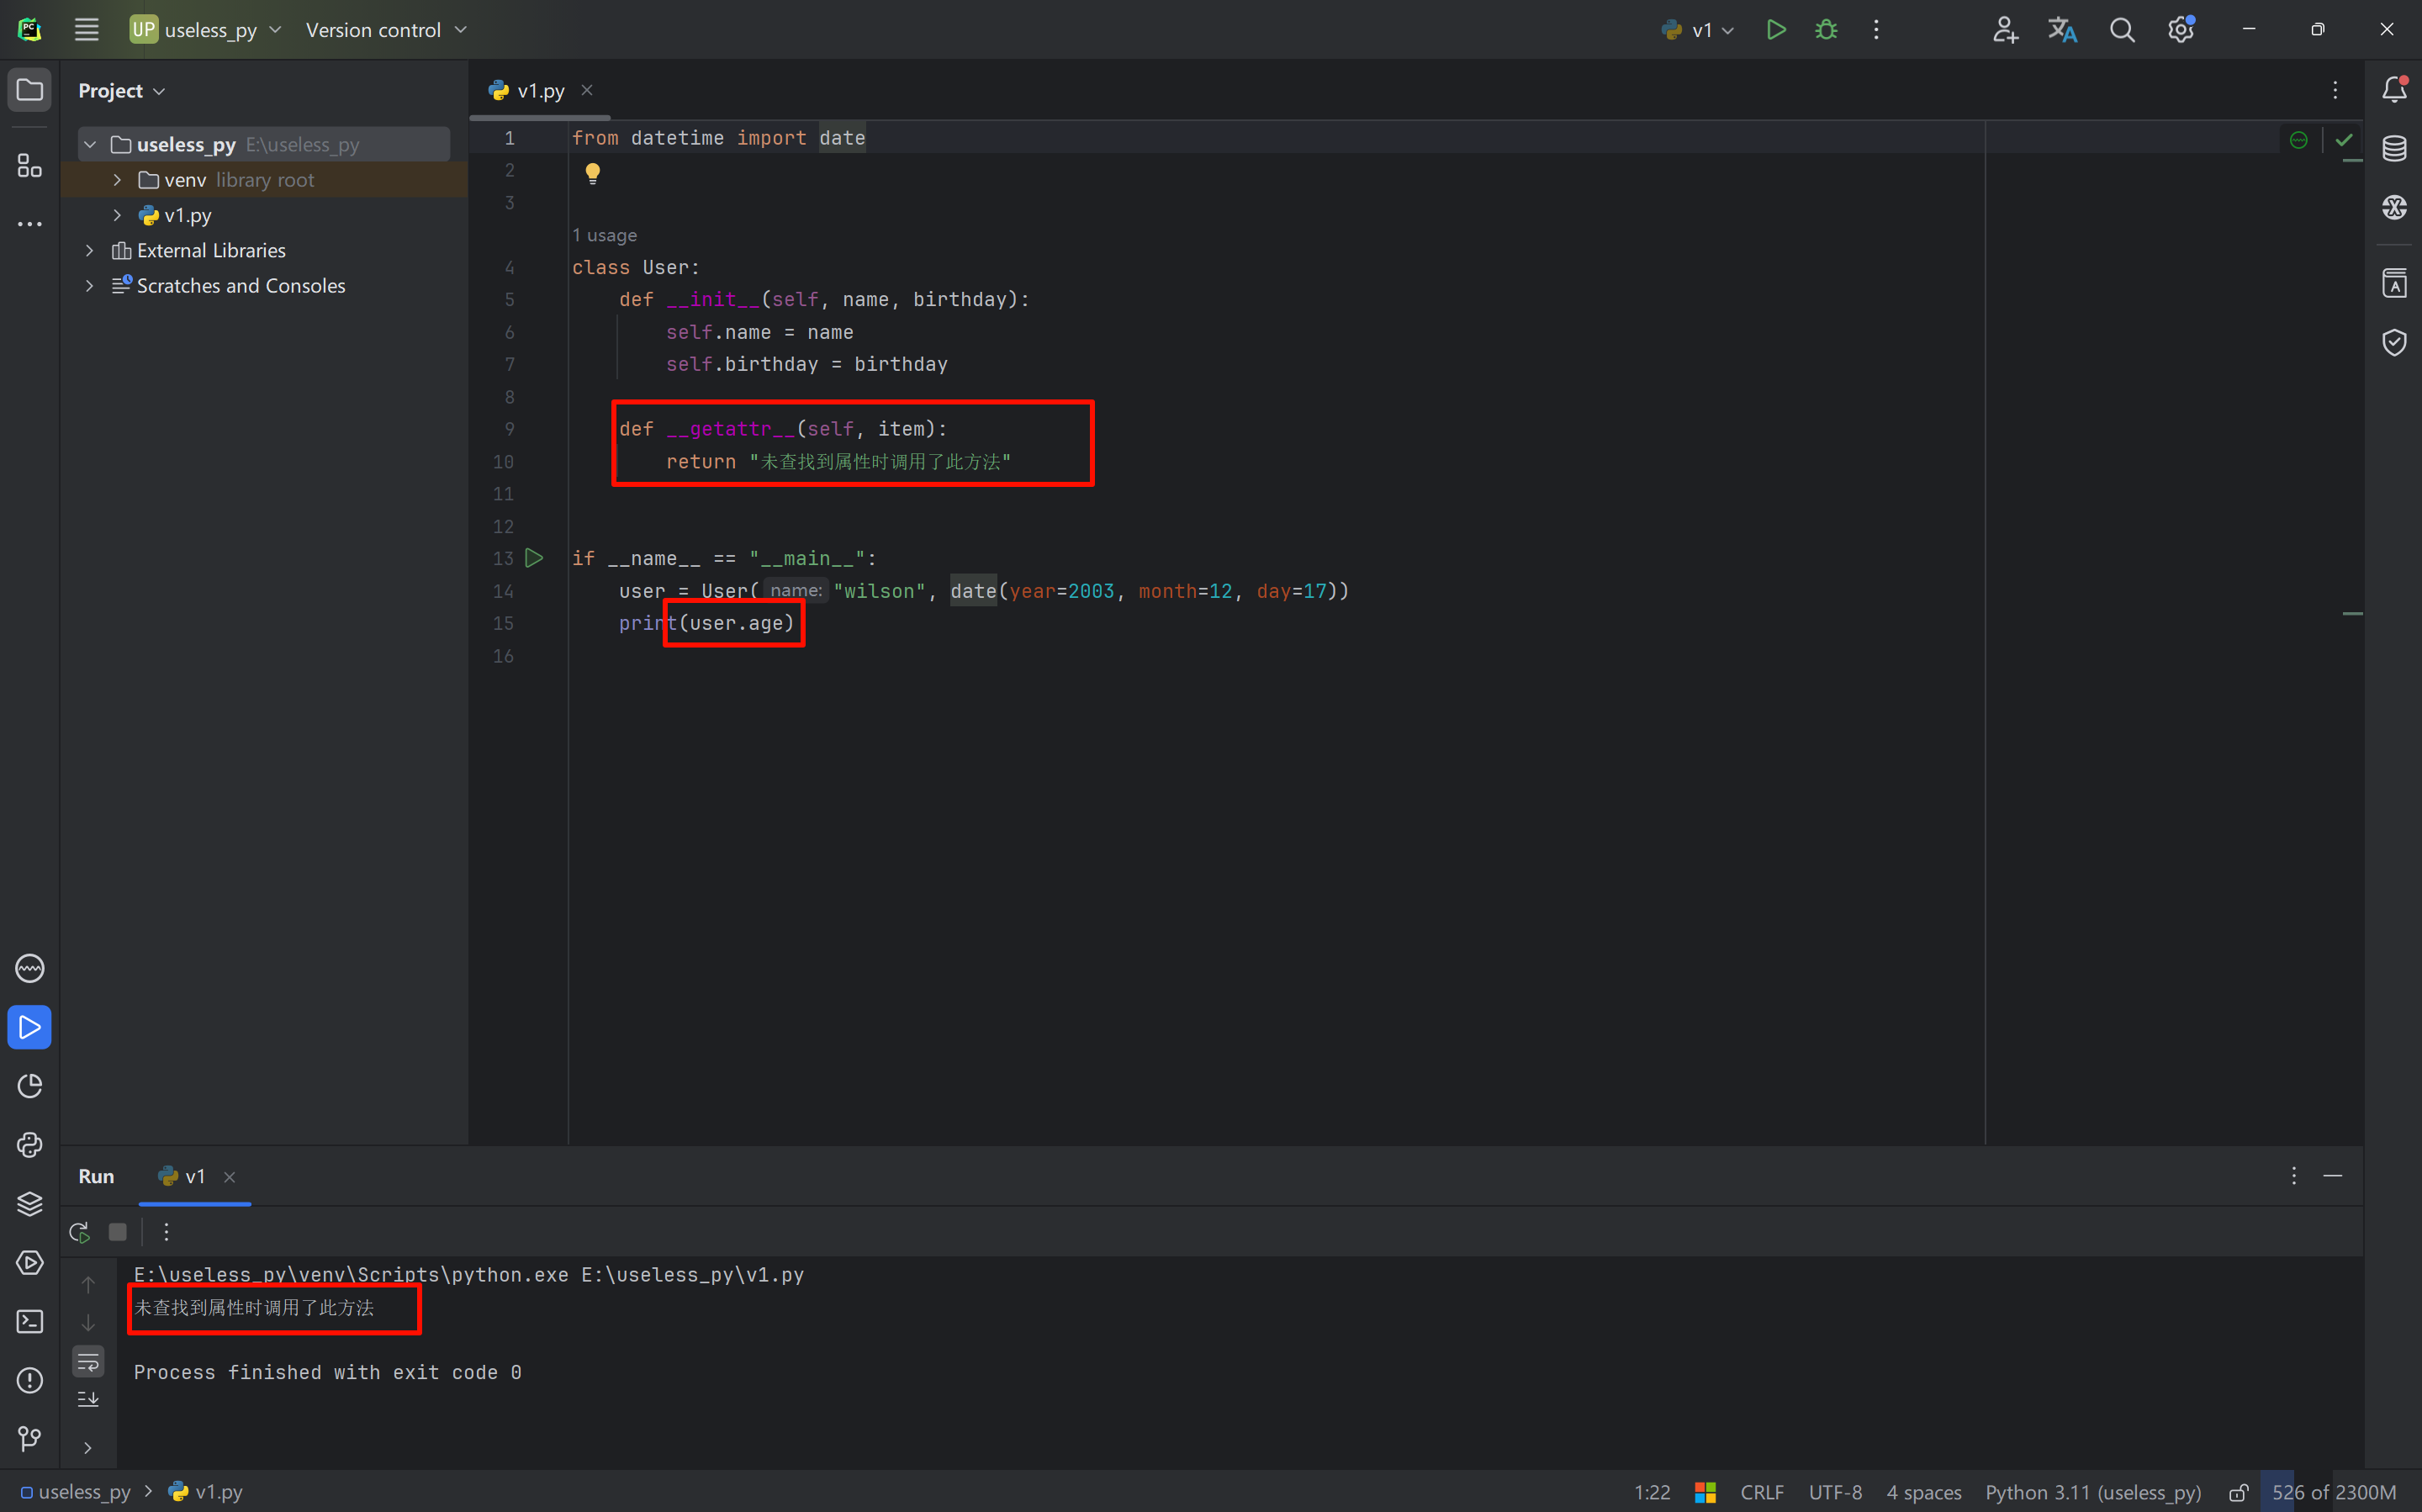Toggle soft-wrap in Run console

(x=88, y=1362)
